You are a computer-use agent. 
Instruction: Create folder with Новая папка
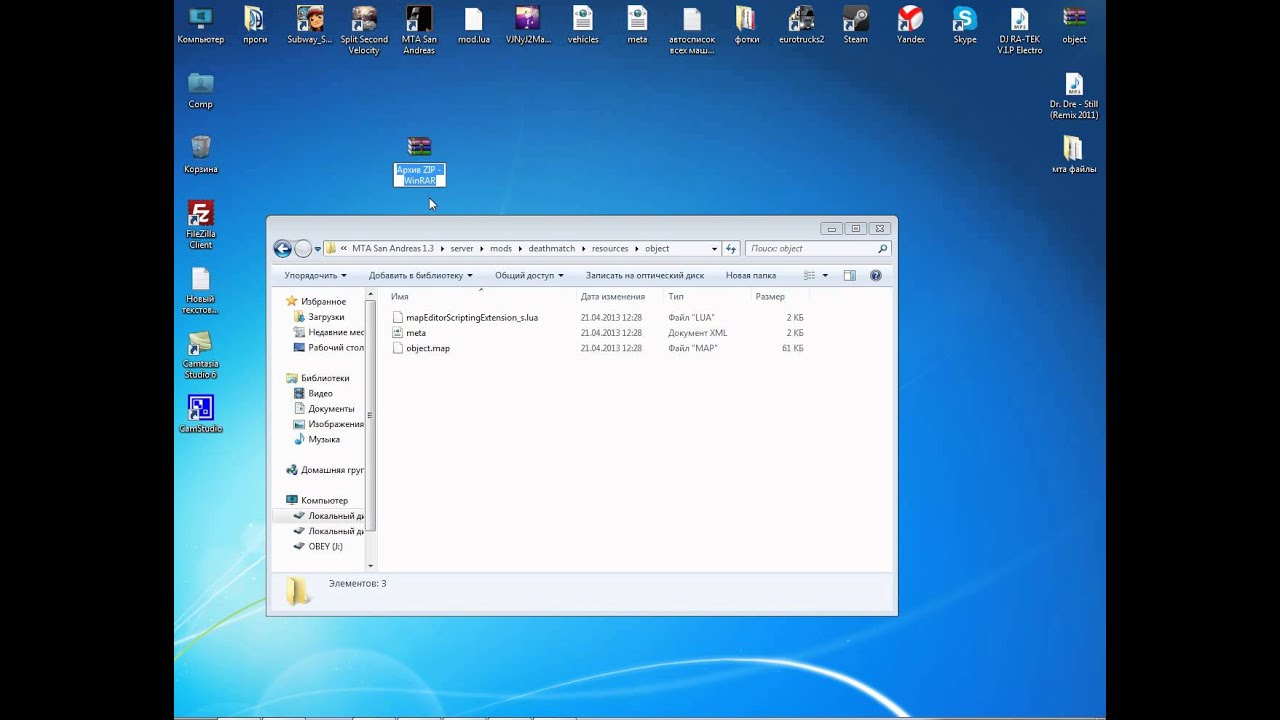[751, 275]
